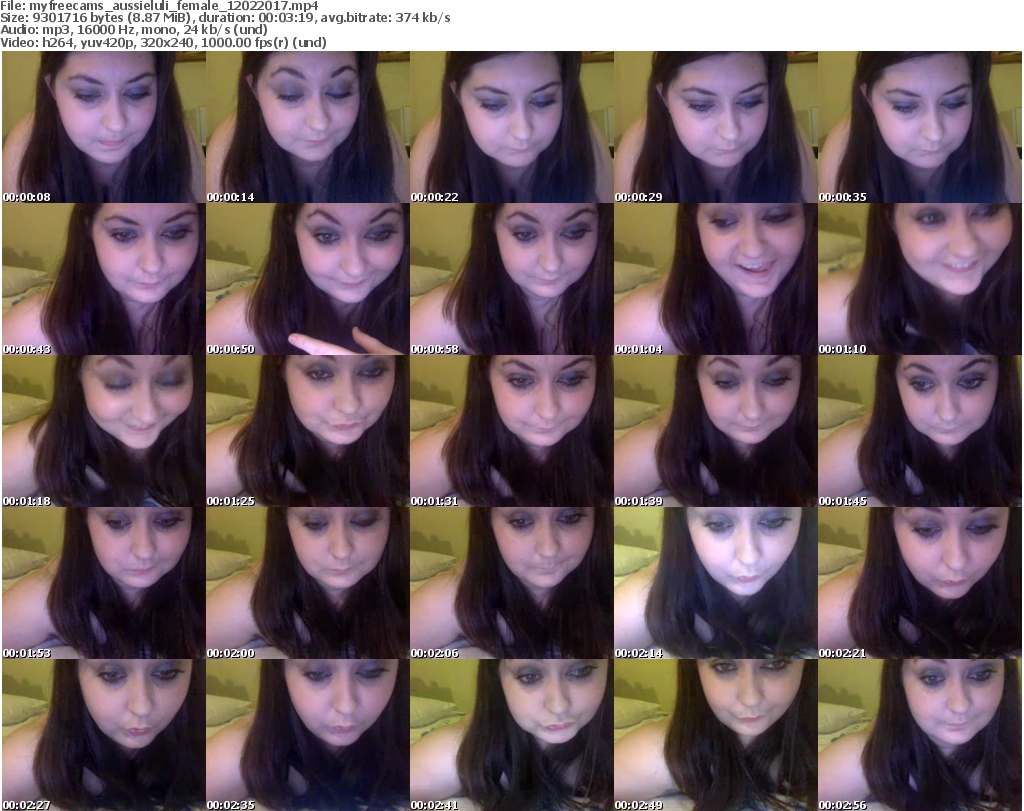Image resolution: width=1024 pixels, height=811 pixels.
Task: Pick the final frame at 00:02:56
Action: [x=920, y=735]
